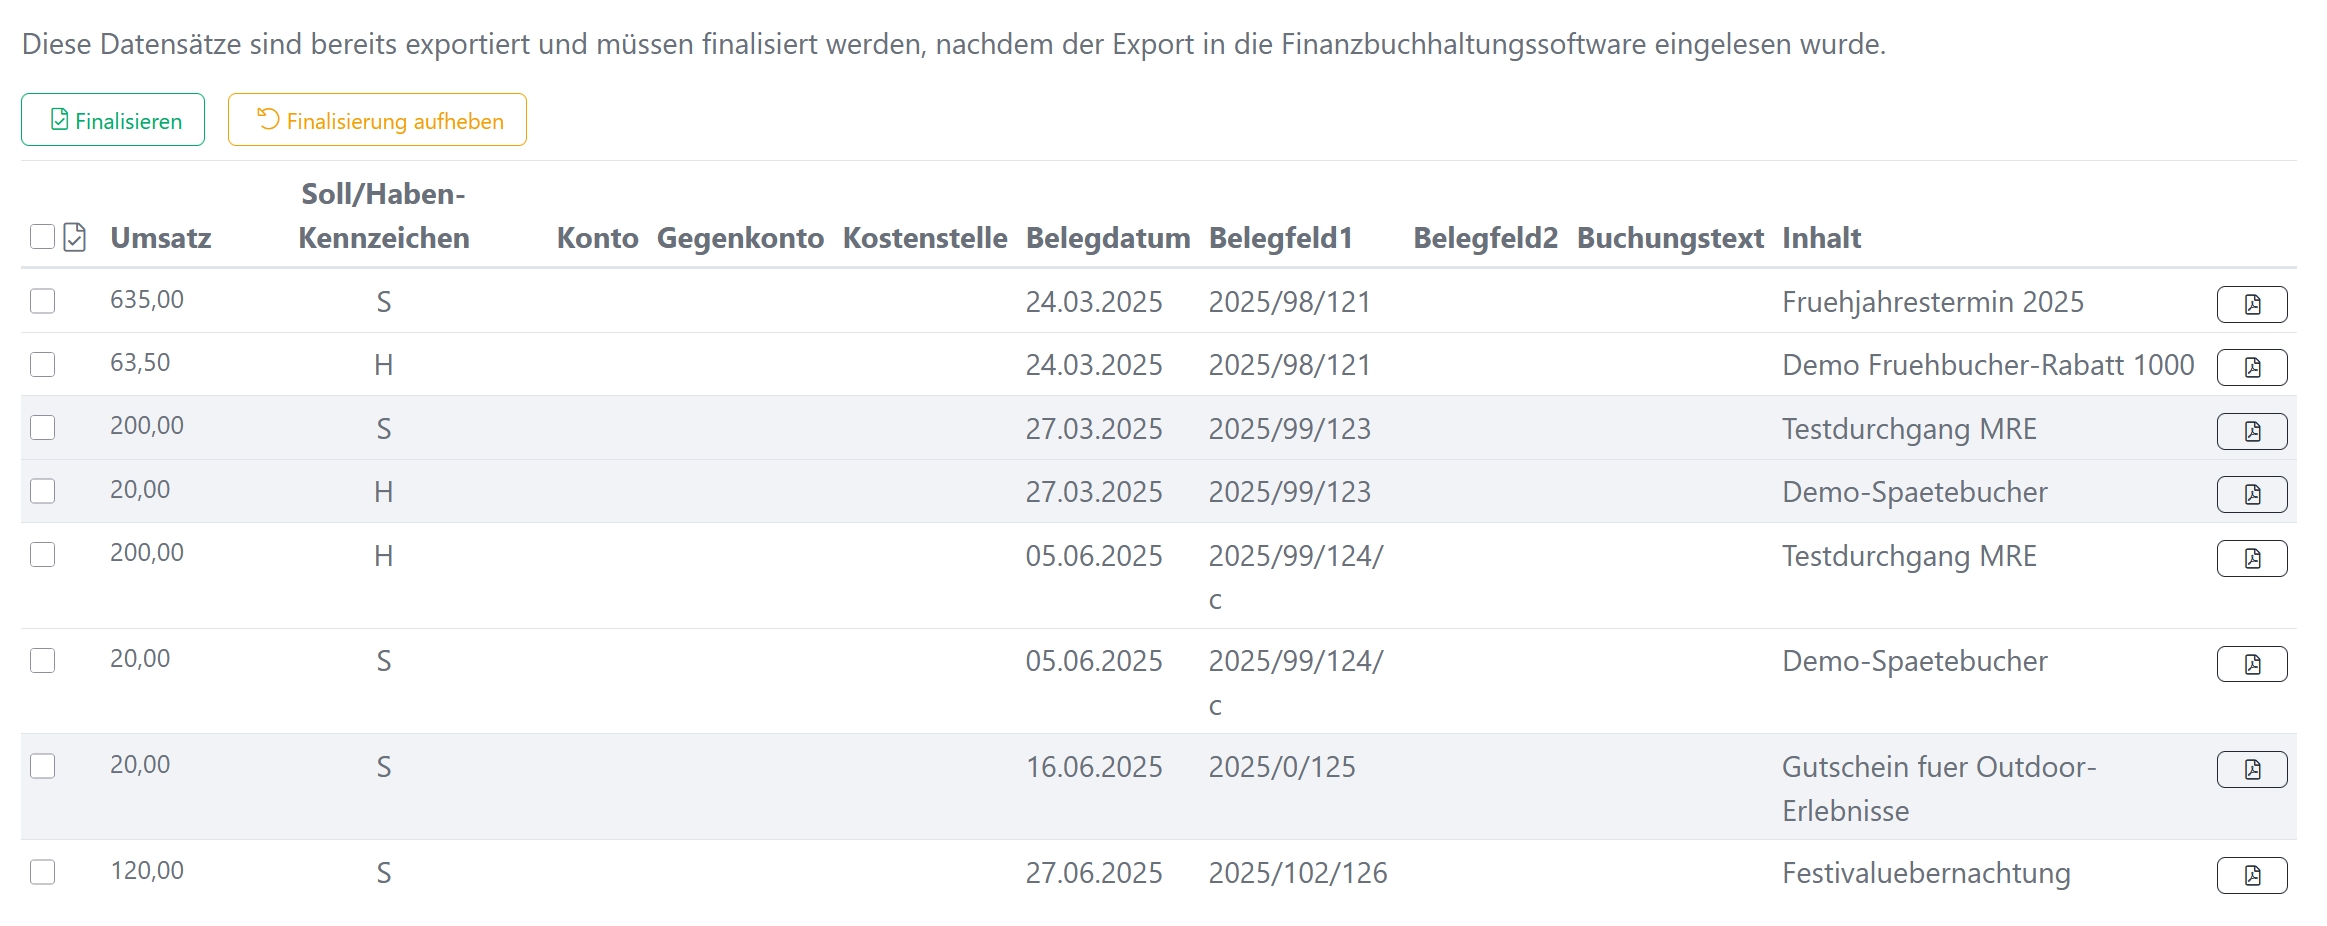2327x926 pixels.
Task: Check the checkbox for the 120,00 entry
Action: click(42, 871)
